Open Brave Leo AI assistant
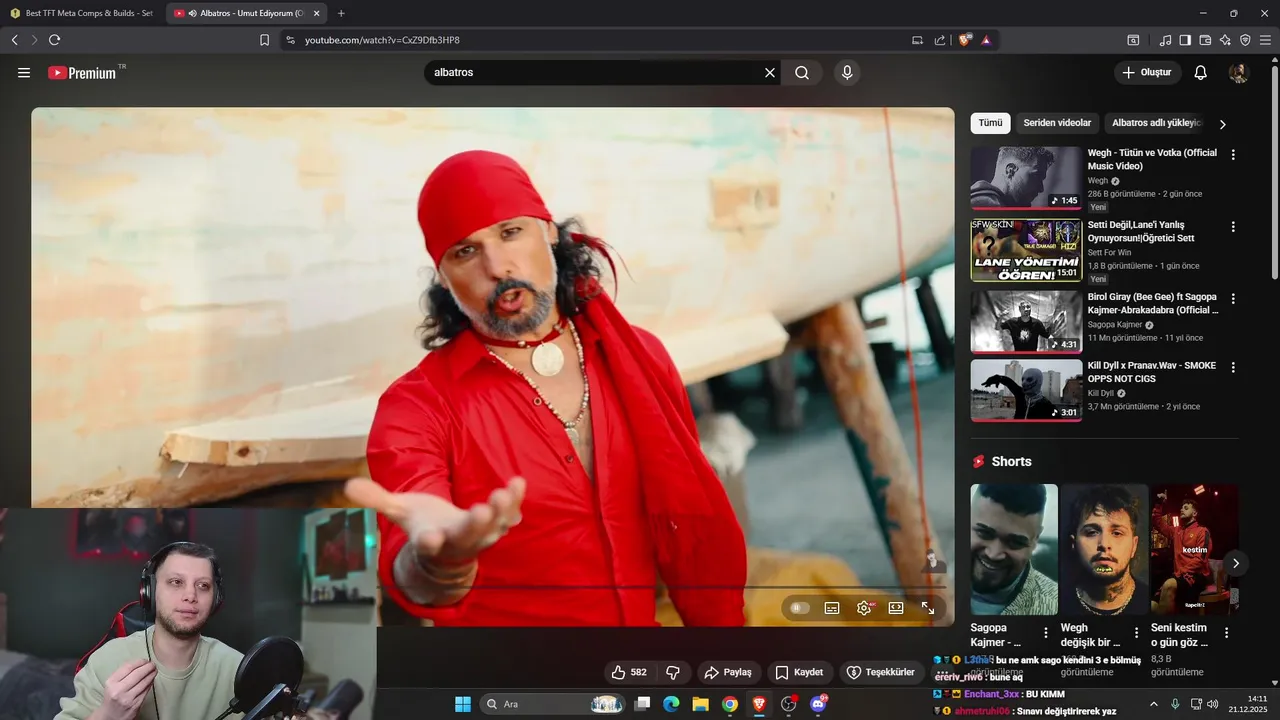1280x720 pixels. (1225, 40)
